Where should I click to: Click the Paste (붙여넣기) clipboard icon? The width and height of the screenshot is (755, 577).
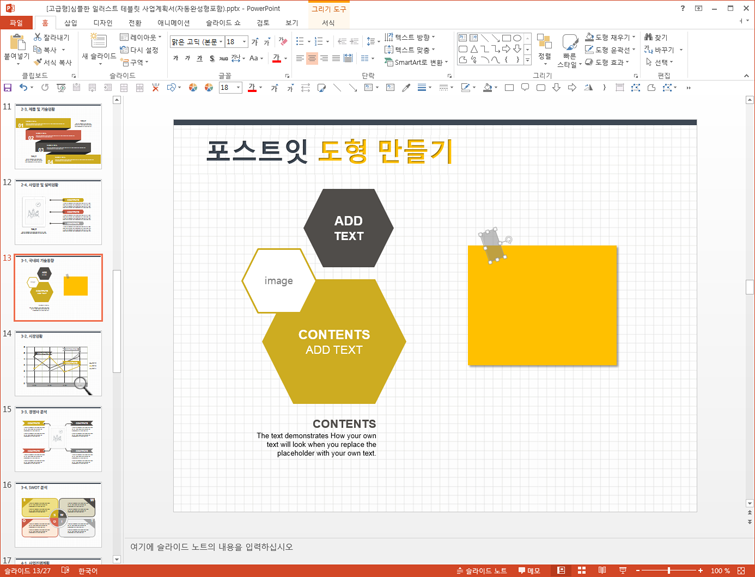point(17,42)
